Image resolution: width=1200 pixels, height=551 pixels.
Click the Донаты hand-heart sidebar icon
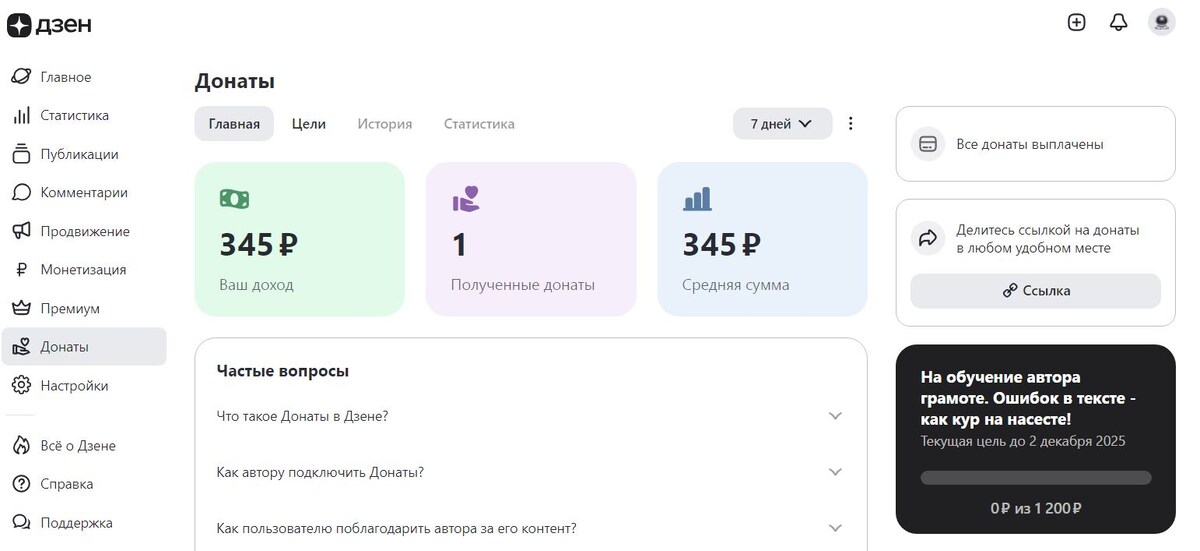pos(21,347)
